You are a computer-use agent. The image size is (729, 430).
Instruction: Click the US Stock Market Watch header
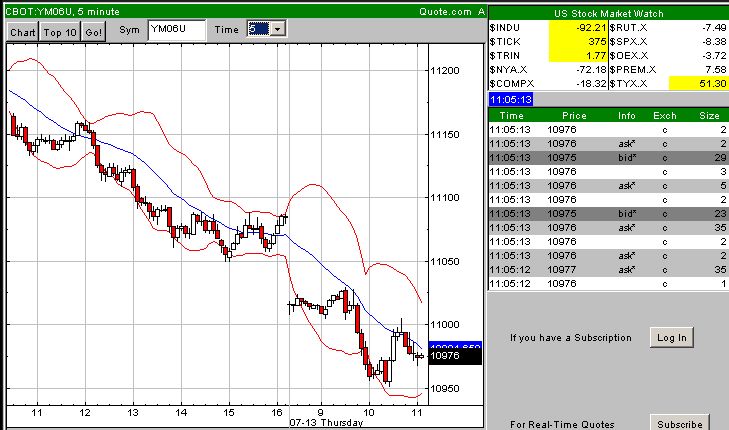pyautogui.click(x=608, y=13)
